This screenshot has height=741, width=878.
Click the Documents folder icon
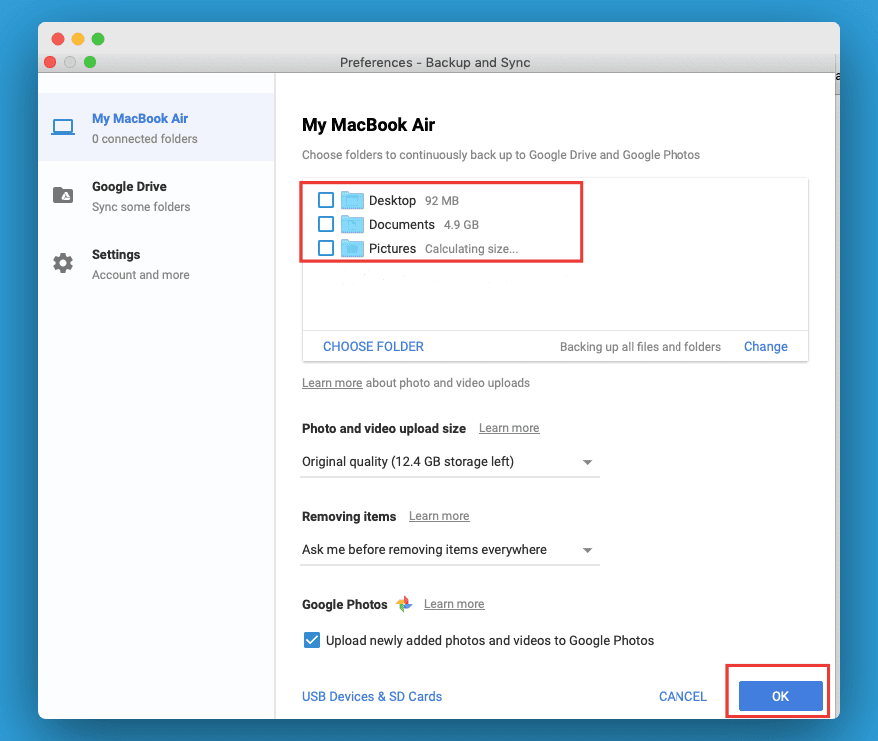(x=352, y=224)
